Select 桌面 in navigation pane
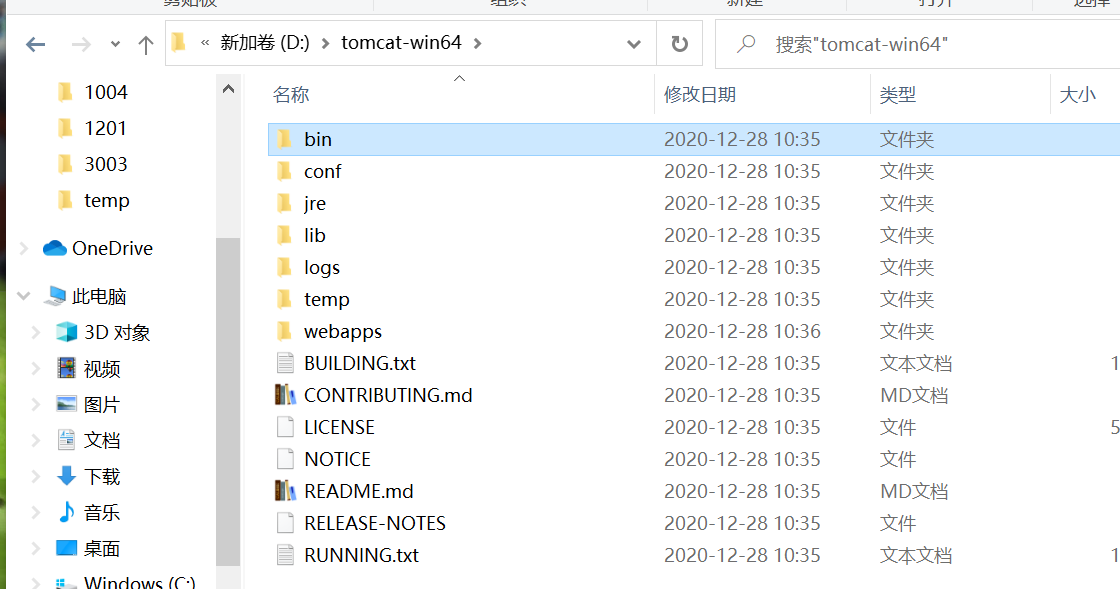 [x=101, y=548]
